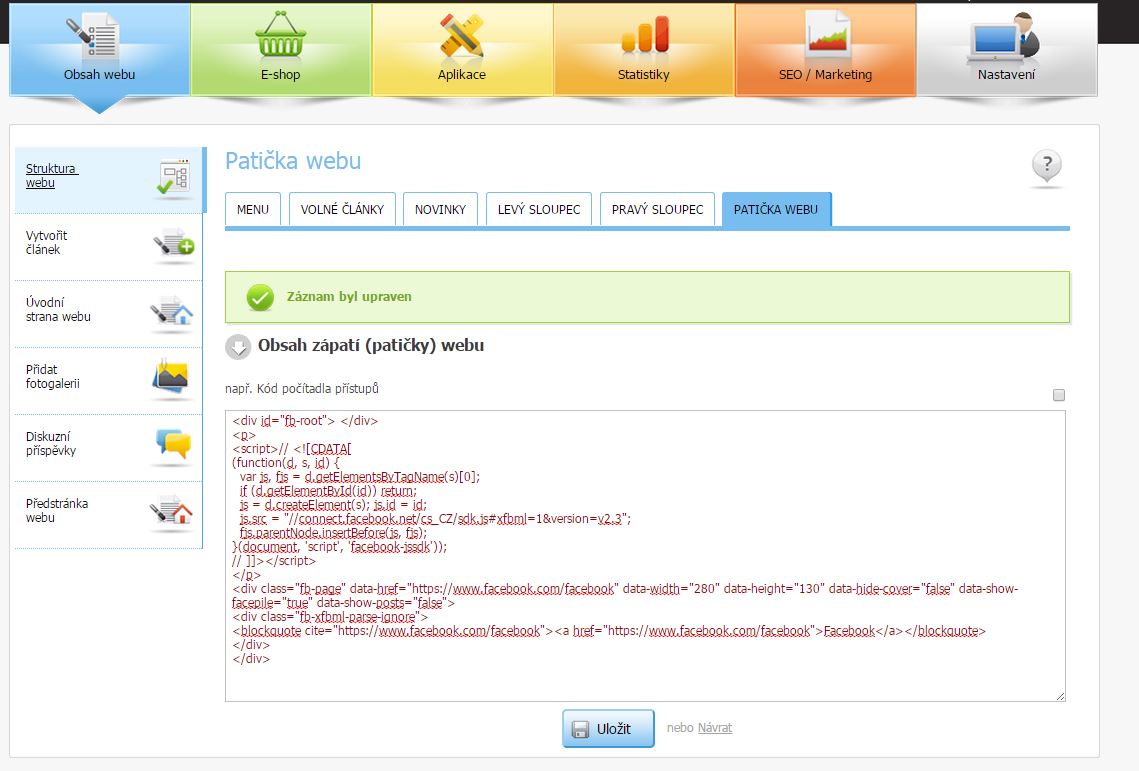The width and height of the screenshot is (1139, 771).
Task: Open the E-shop basket icon
Action: [x=280, y=35]
